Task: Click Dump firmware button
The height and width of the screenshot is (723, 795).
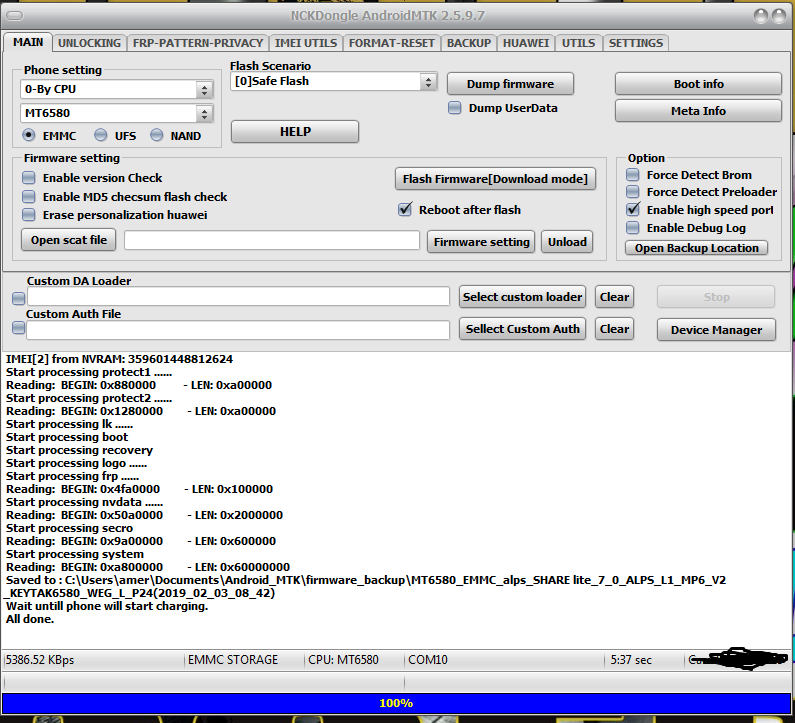Action: coord(510,84)
